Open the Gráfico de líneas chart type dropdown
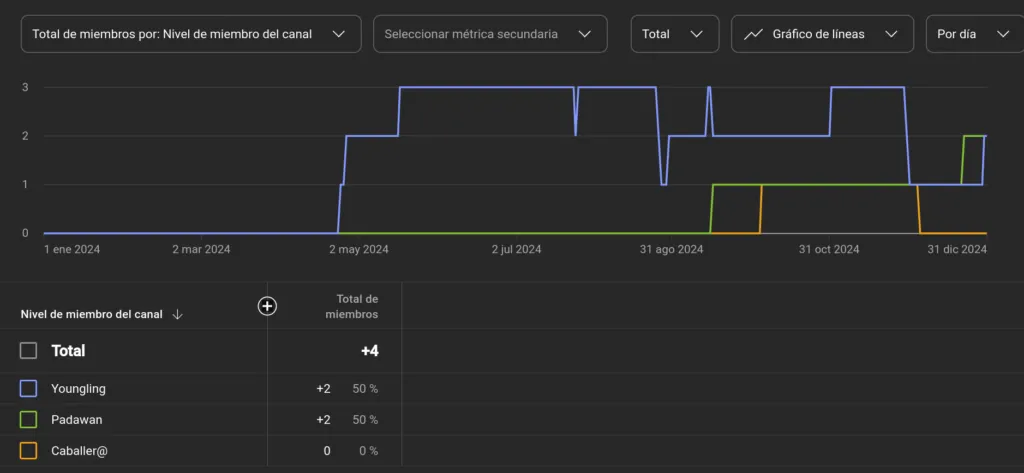 pyautogui.click(x=821, y=34)
